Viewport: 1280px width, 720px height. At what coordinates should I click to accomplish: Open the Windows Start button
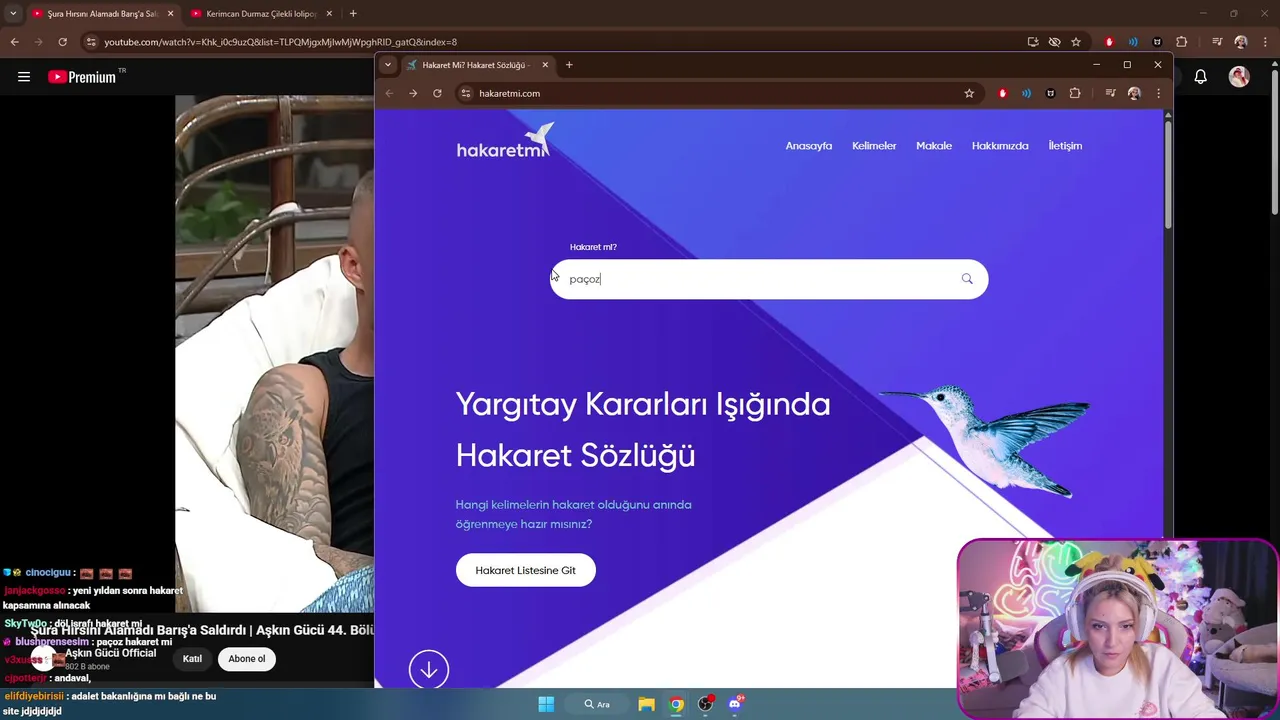[x=546, y=704]
